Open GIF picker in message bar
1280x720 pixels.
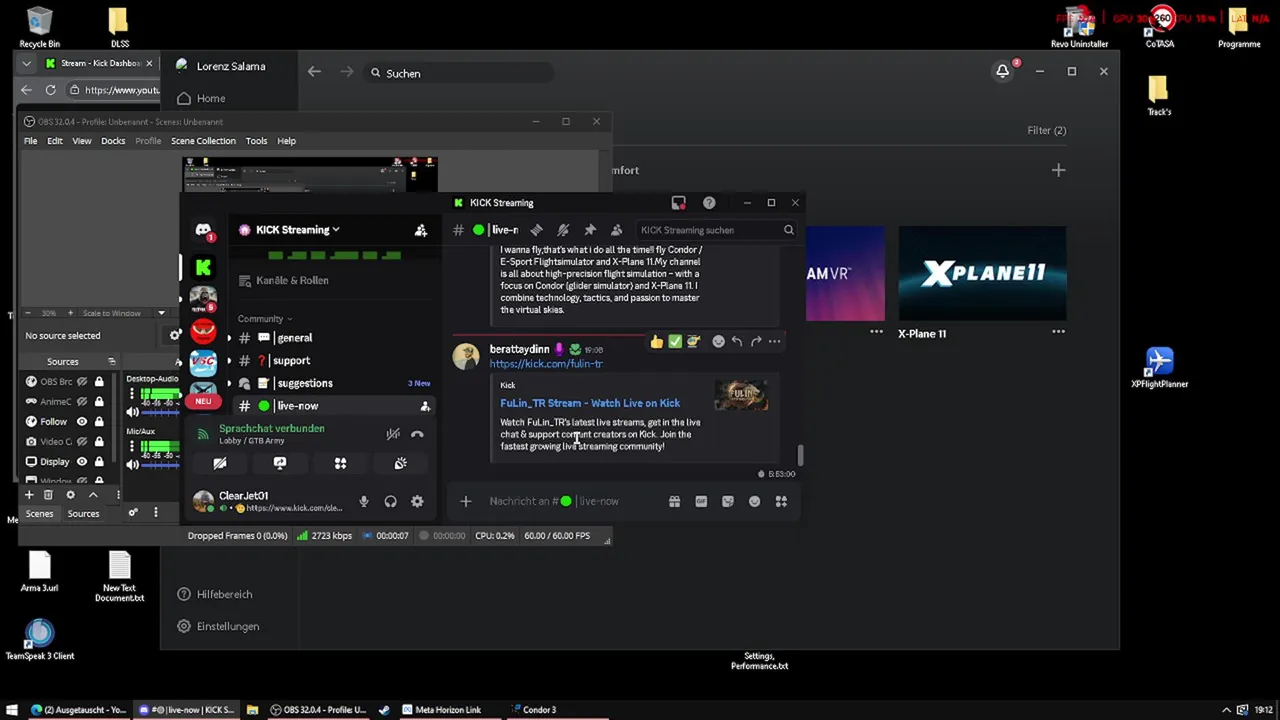[701, 501]
